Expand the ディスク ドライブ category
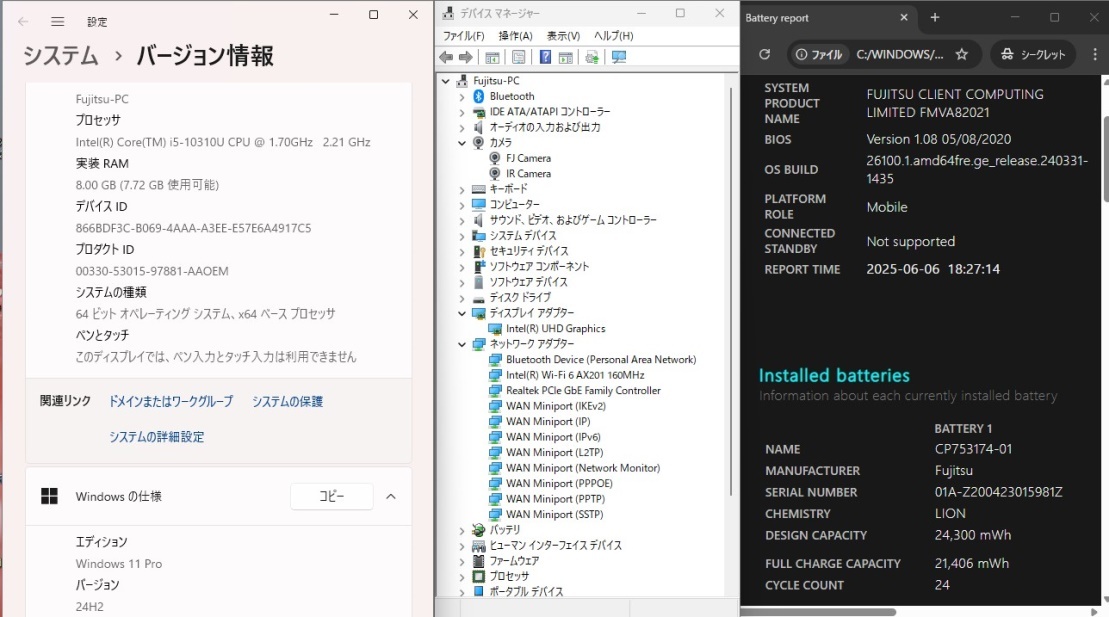This screenshot has width=1109, height=617. point(462,298)
